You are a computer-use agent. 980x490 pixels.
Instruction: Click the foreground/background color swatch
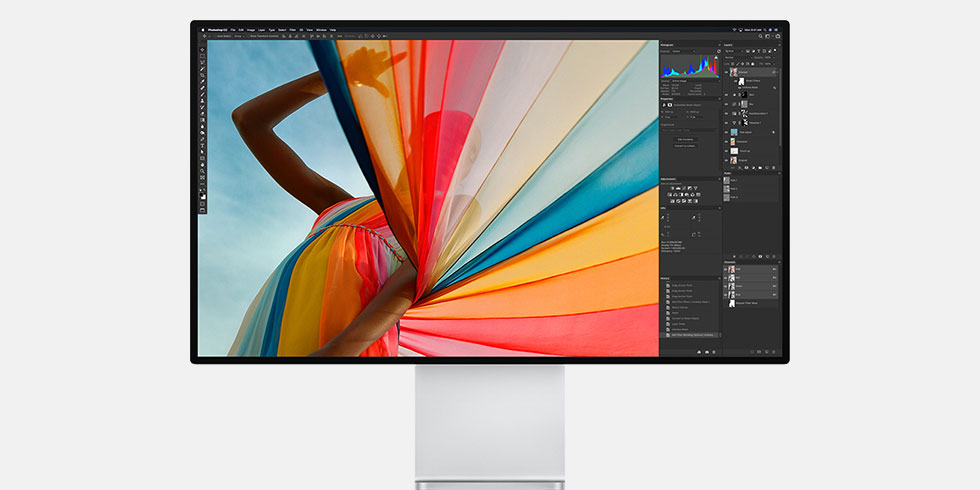point(202,195)
